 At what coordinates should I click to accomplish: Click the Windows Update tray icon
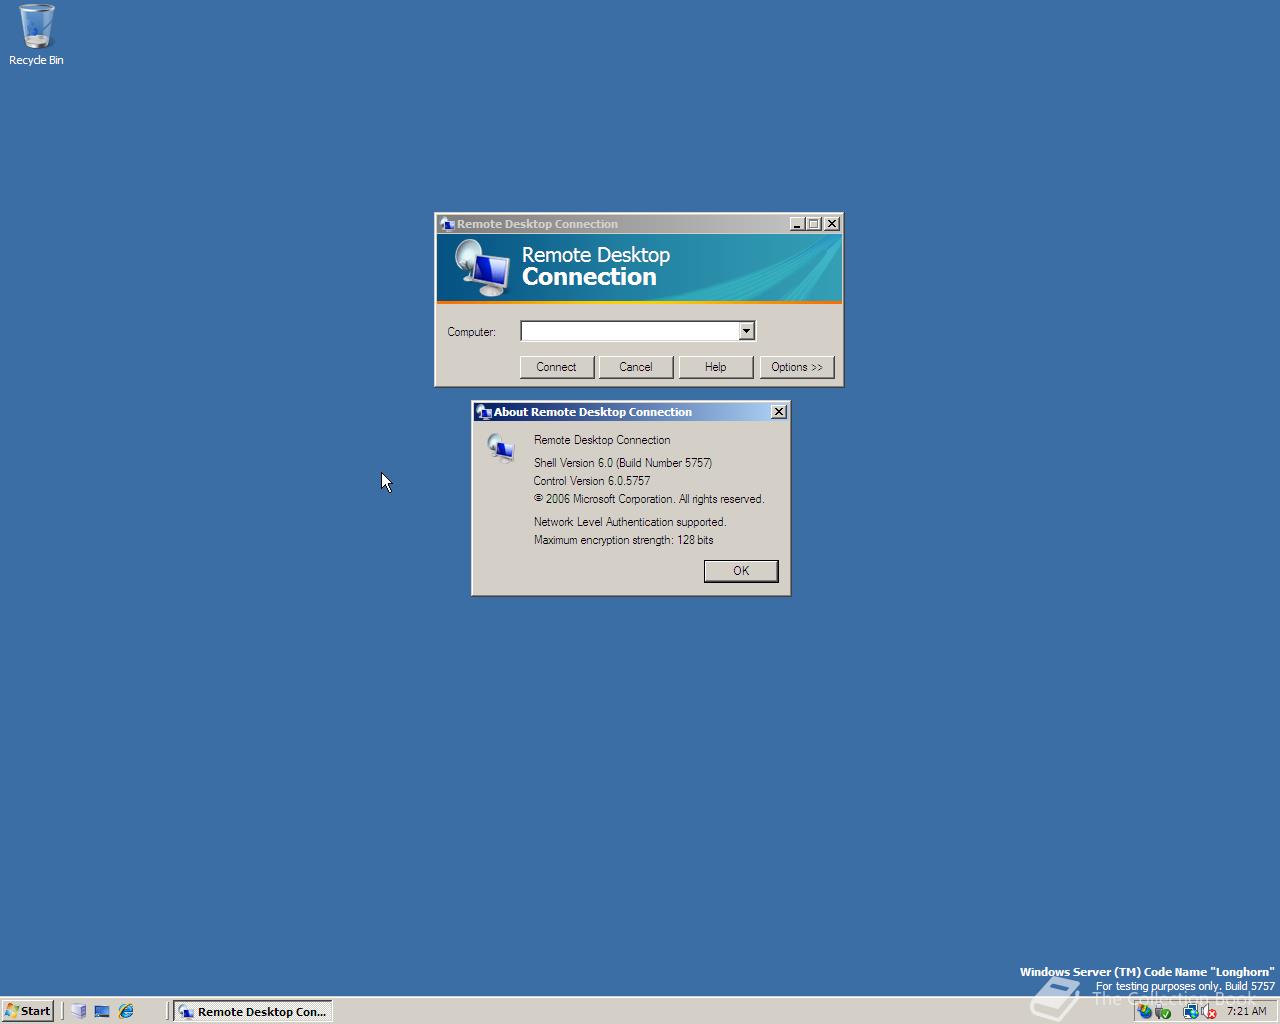(x=1144, y=1011)
